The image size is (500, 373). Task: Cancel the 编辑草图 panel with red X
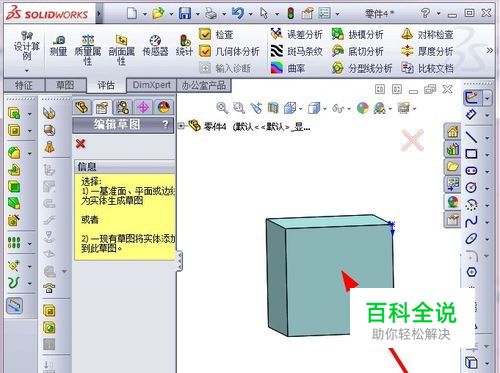tap(80, 144)
